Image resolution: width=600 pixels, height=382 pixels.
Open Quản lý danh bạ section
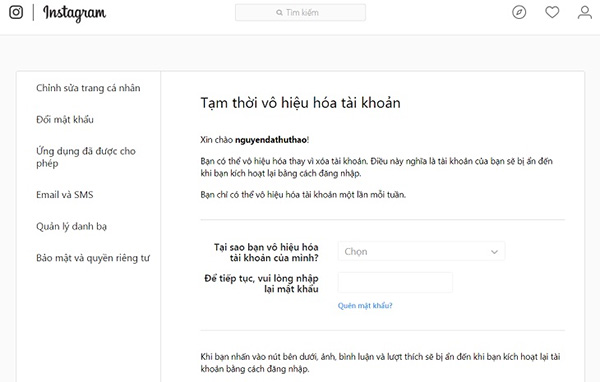coord(72,226)
